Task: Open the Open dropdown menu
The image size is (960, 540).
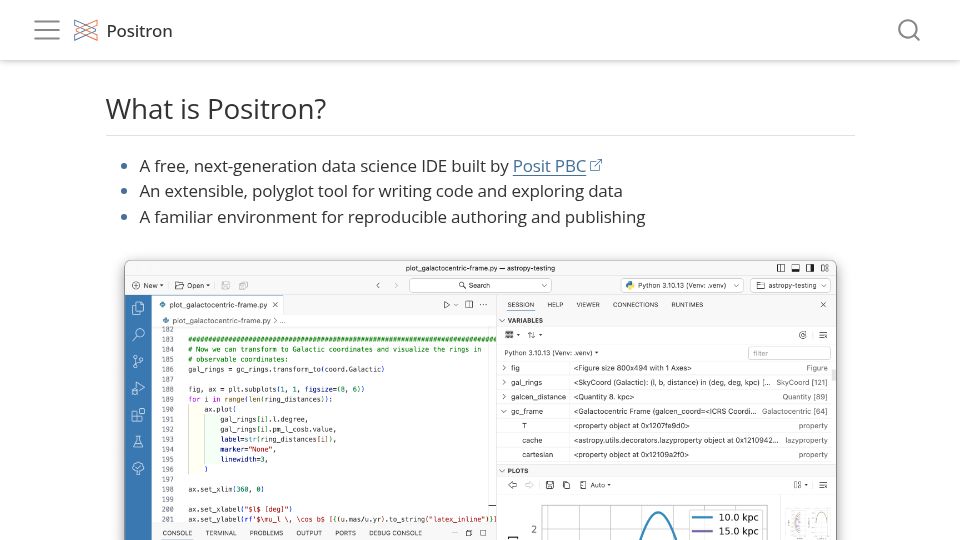Action: (x=192, y=285)
